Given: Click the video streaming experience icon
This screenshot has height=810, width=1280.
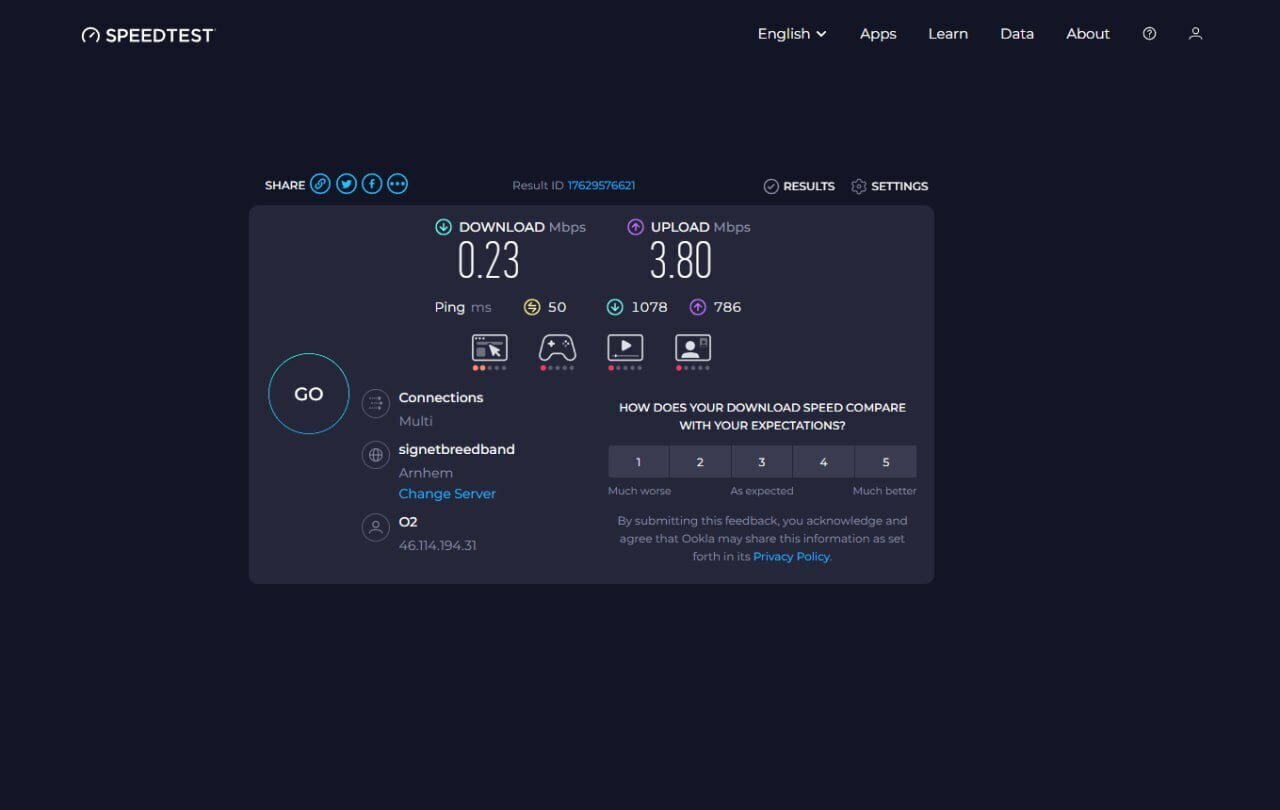Looking at the screenshot, I should (625, 348).
